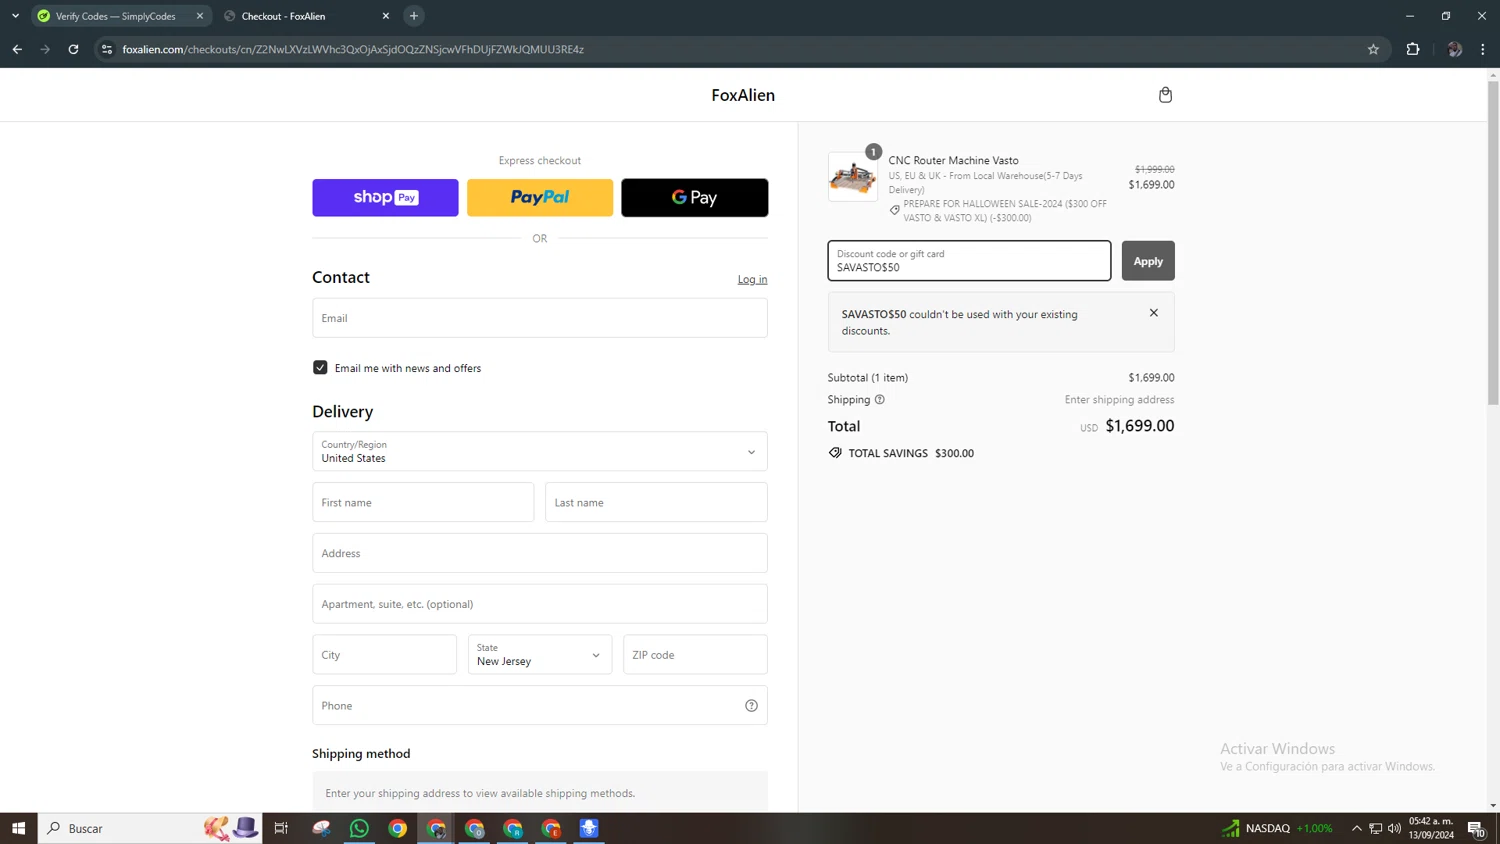This screenshot has height=844, width=1500.
Task: Open the shopping bag cart icon
Action: point(1165,95)
